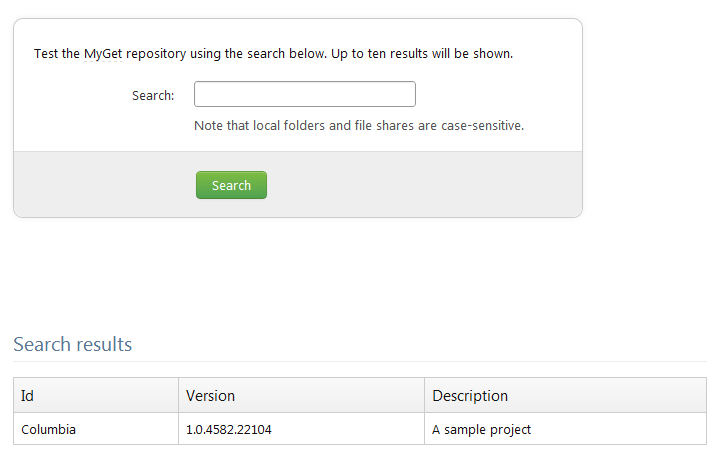Viewport: 713px width, 459px height.
Task: Click the gray footer bar beside the Search button
Action: pyautogui.click(x=420, y=185)
